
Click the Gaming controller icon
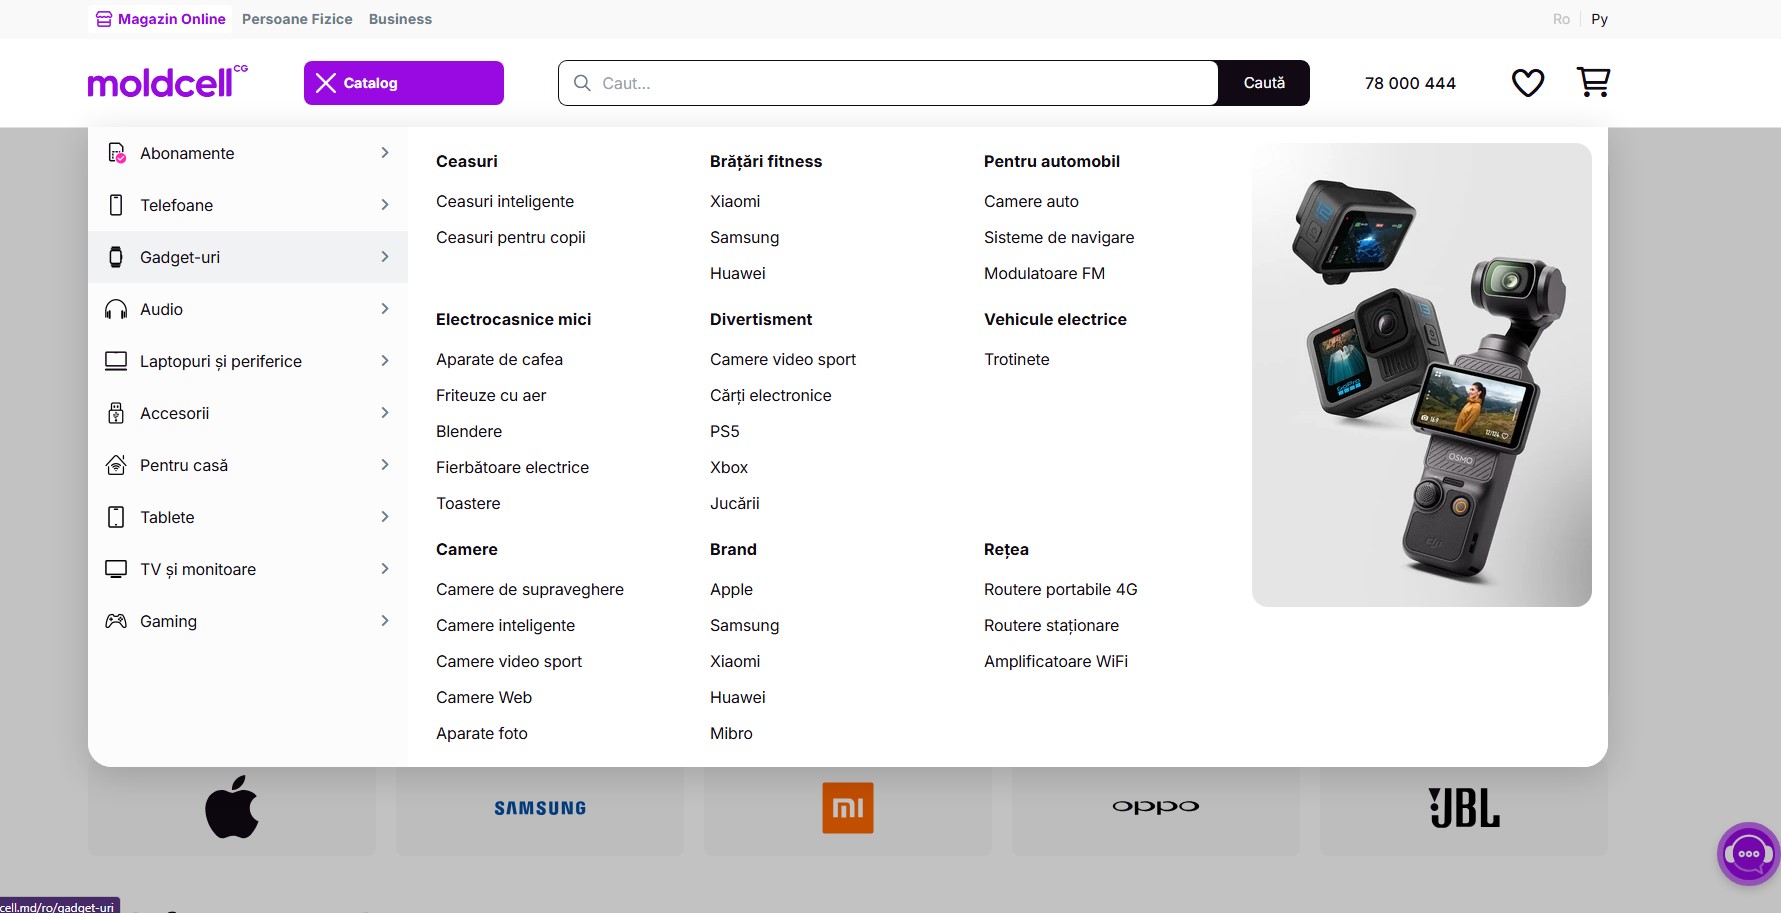coord(116,621)
